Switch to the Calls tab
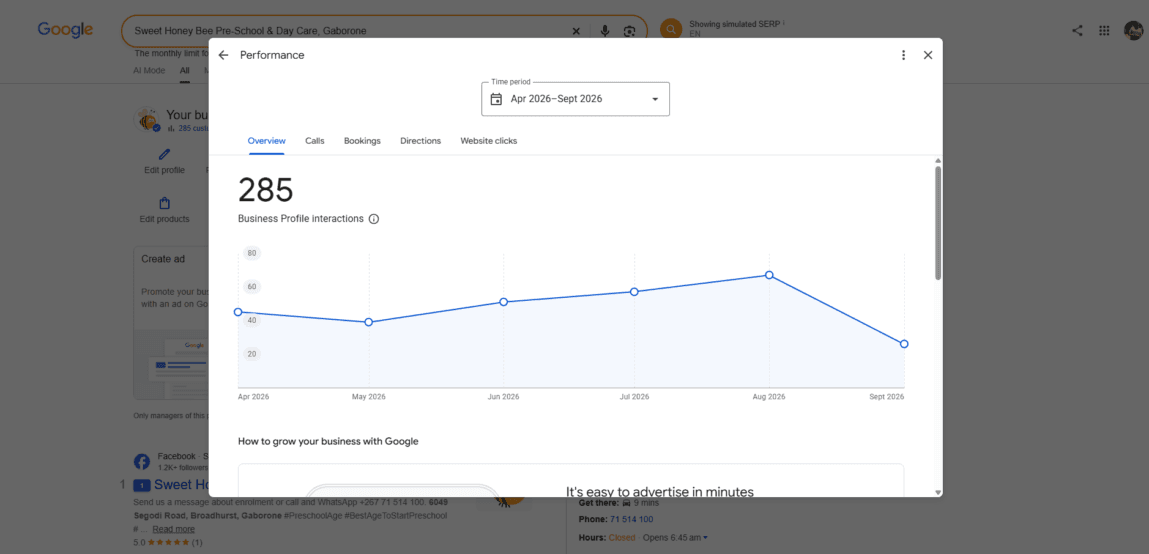Image resolution: width=1149 pixels, height=554 pixels. click(x=314, y=141)
